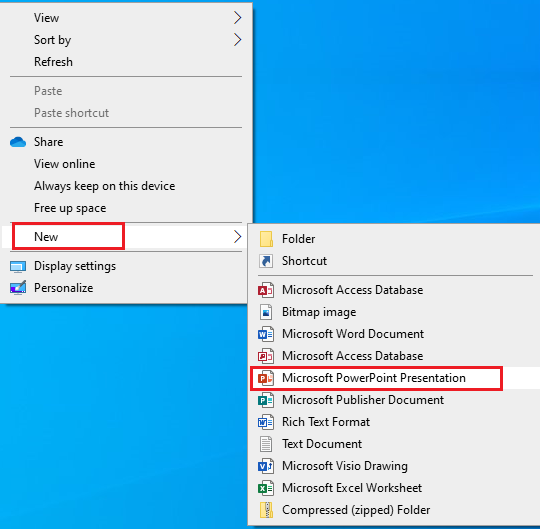Choose Free up space
Viewport: 540px width, 529px height.
click(70, 208)
